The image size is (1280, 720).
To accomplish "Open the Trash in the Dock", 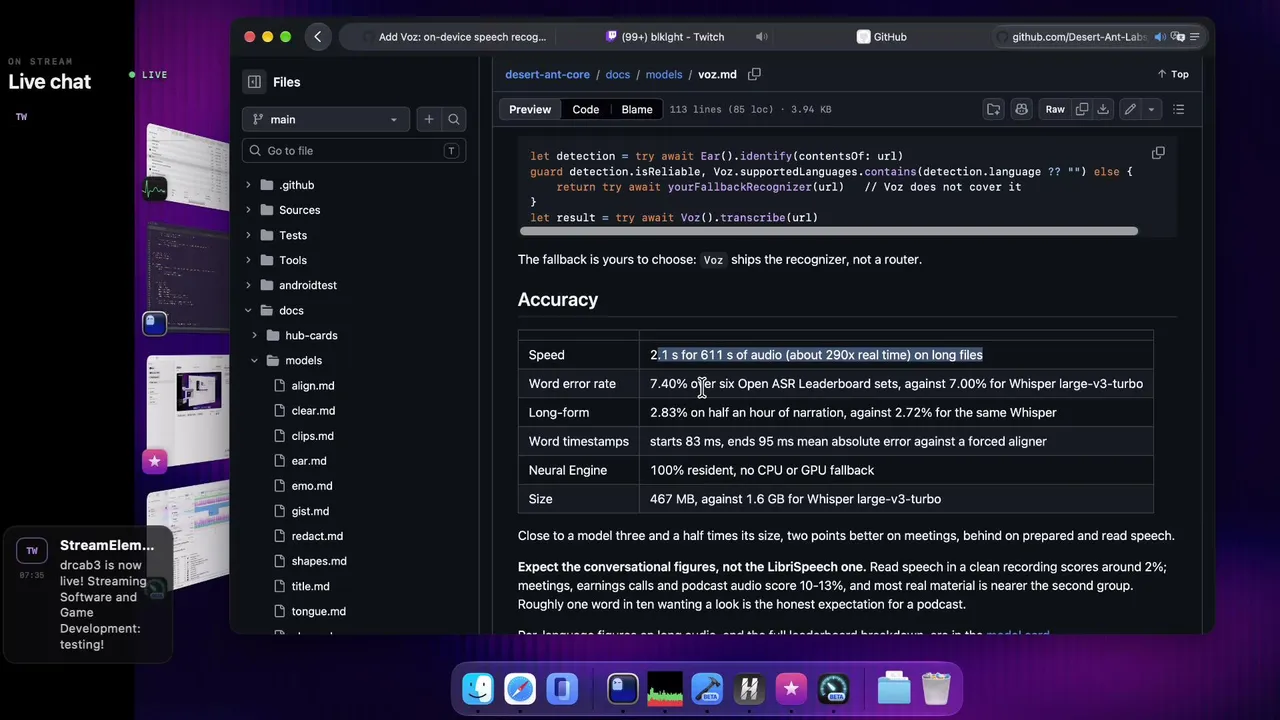I will (936, 689).
